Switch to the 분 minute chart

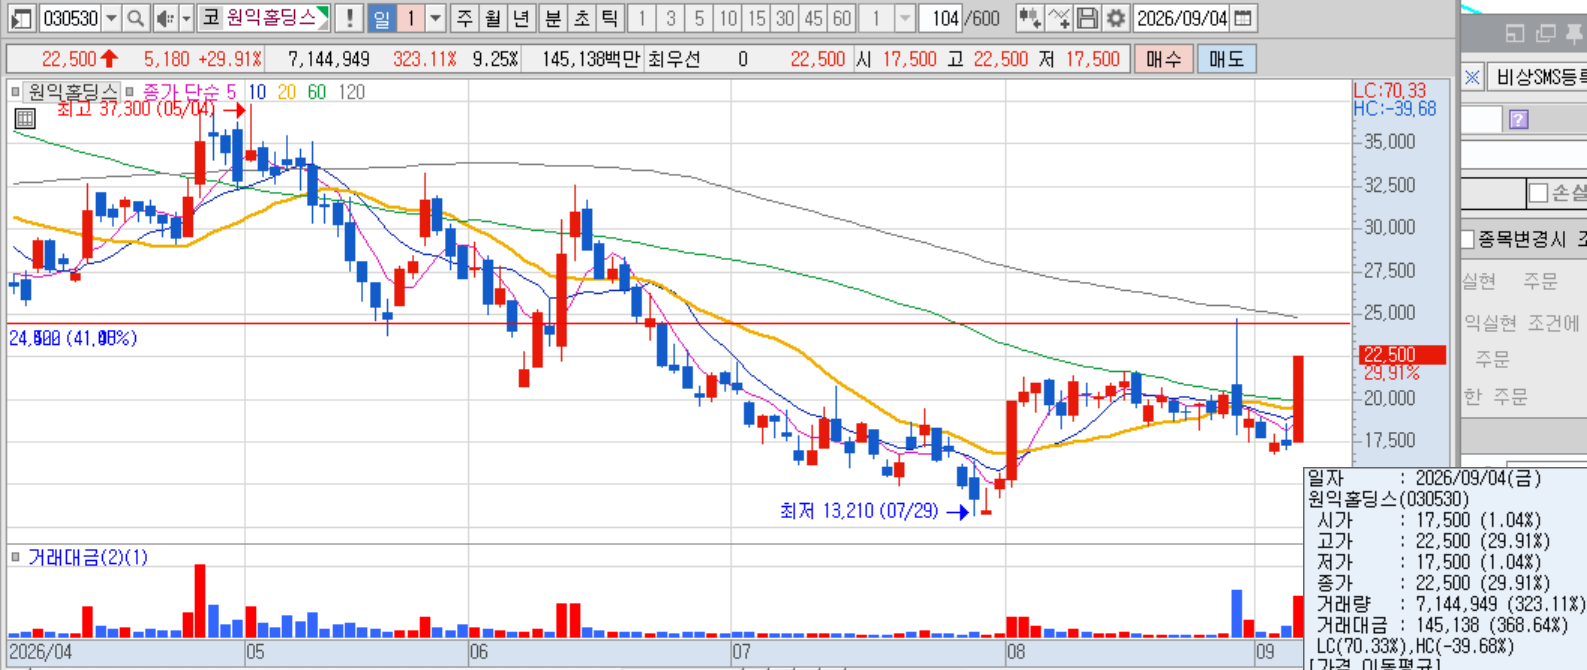click(553, 18)
